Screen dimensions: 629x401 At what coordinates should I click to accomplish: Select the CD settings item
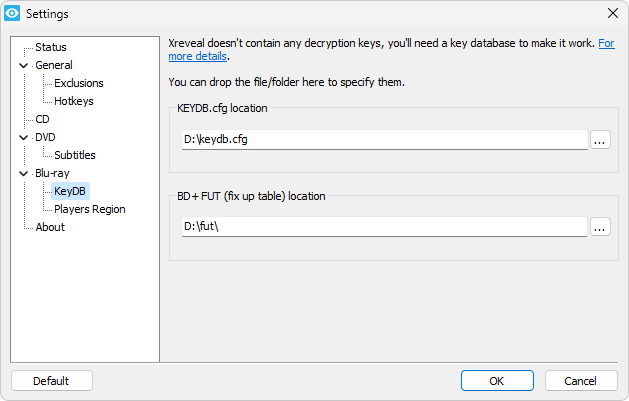click(42, 119)
